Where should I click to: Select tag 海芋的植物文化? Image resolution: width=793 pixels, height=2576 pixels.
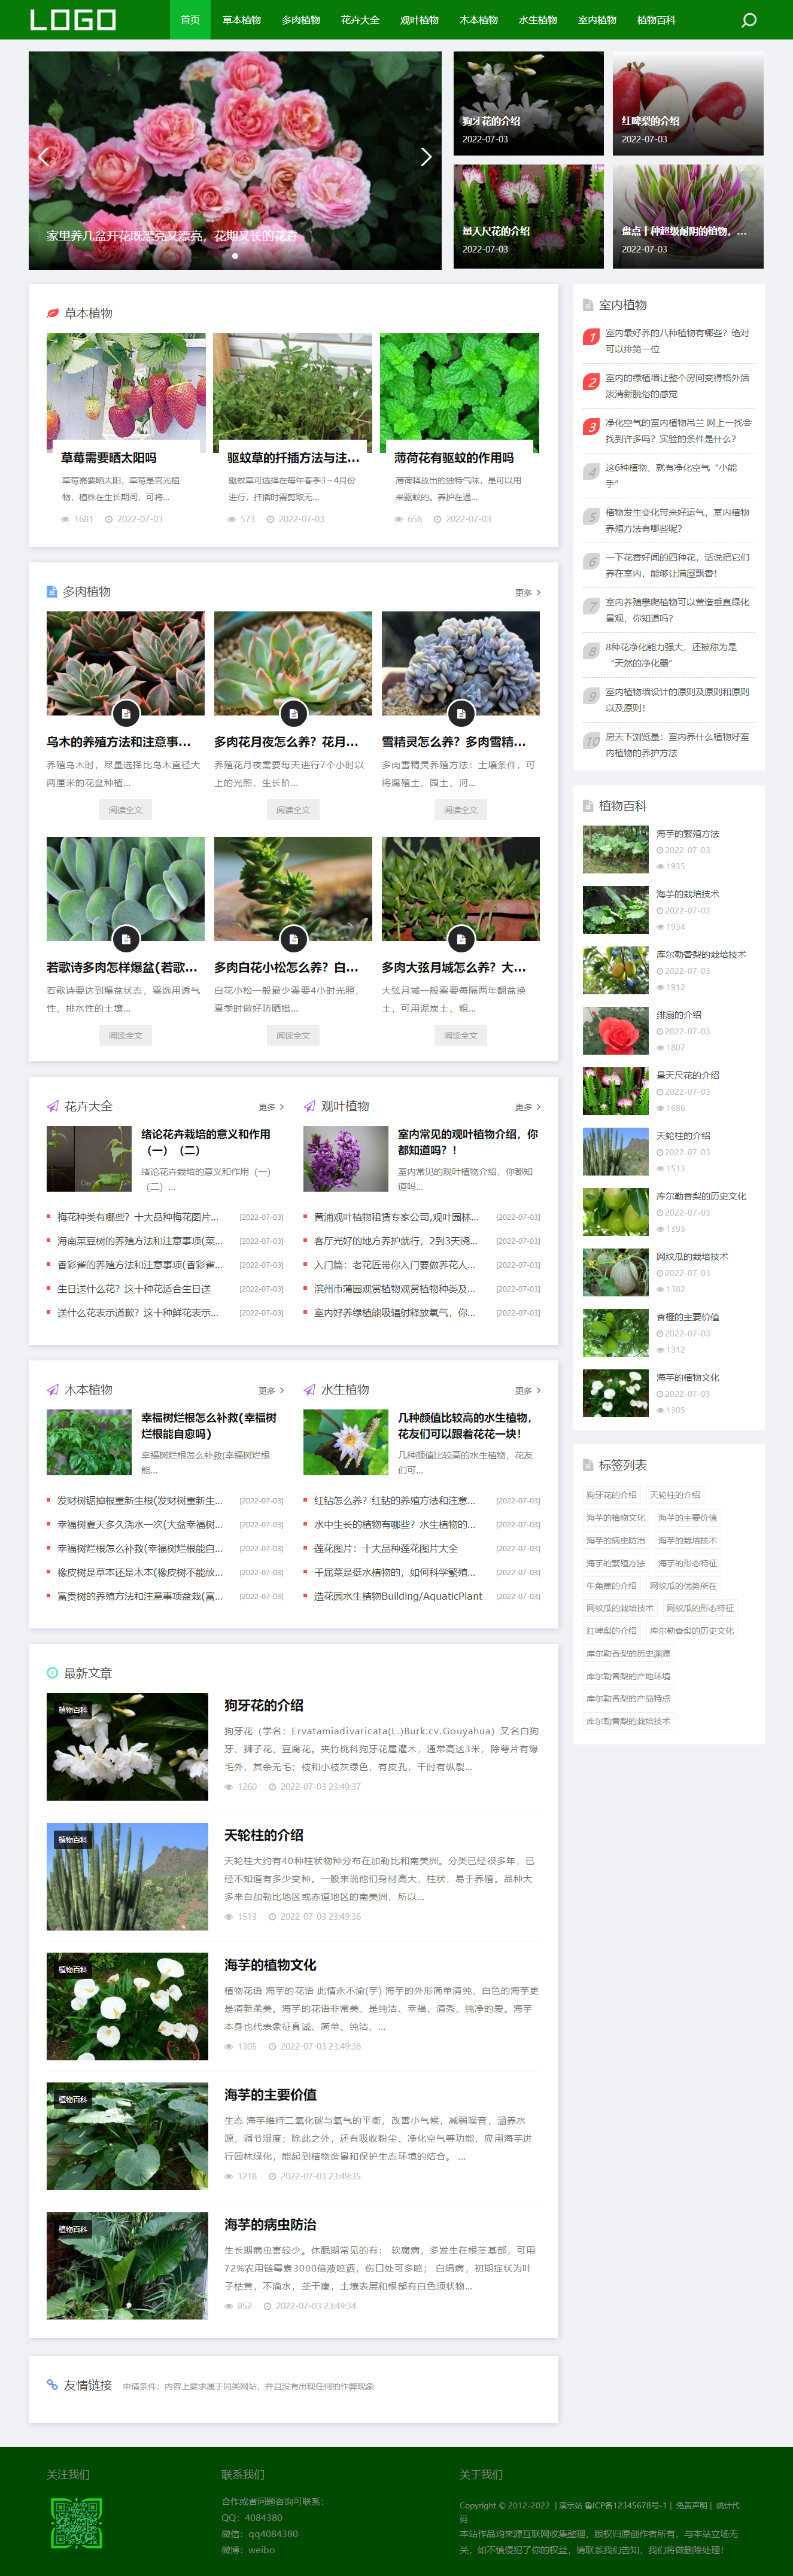[x=615, y=1518]
